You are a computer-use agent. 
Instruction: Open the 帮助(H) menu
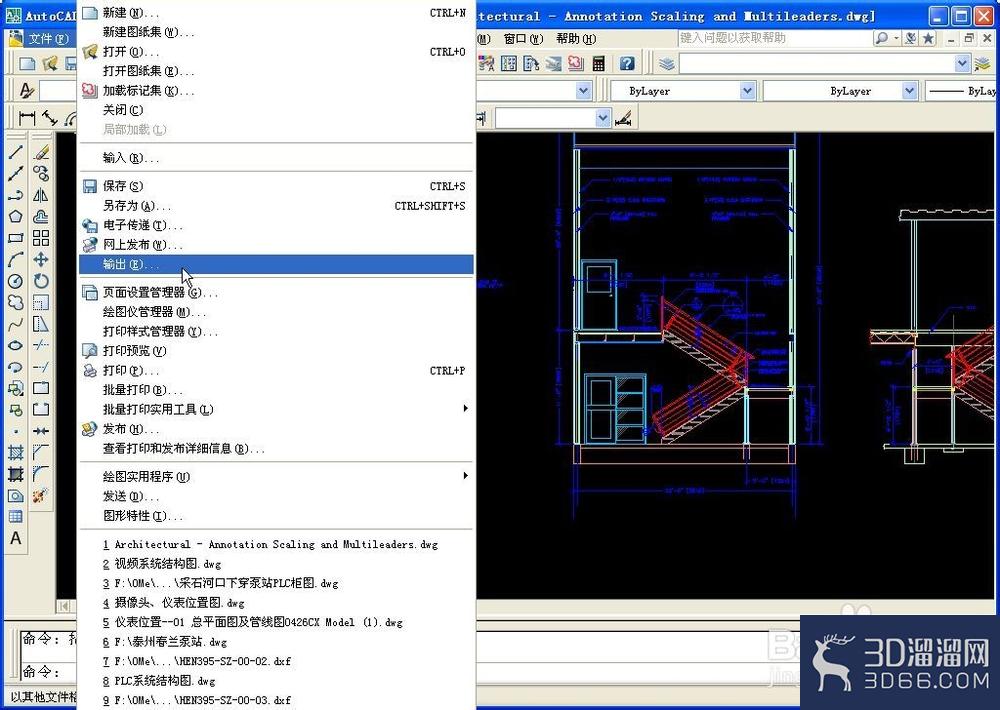576,39
